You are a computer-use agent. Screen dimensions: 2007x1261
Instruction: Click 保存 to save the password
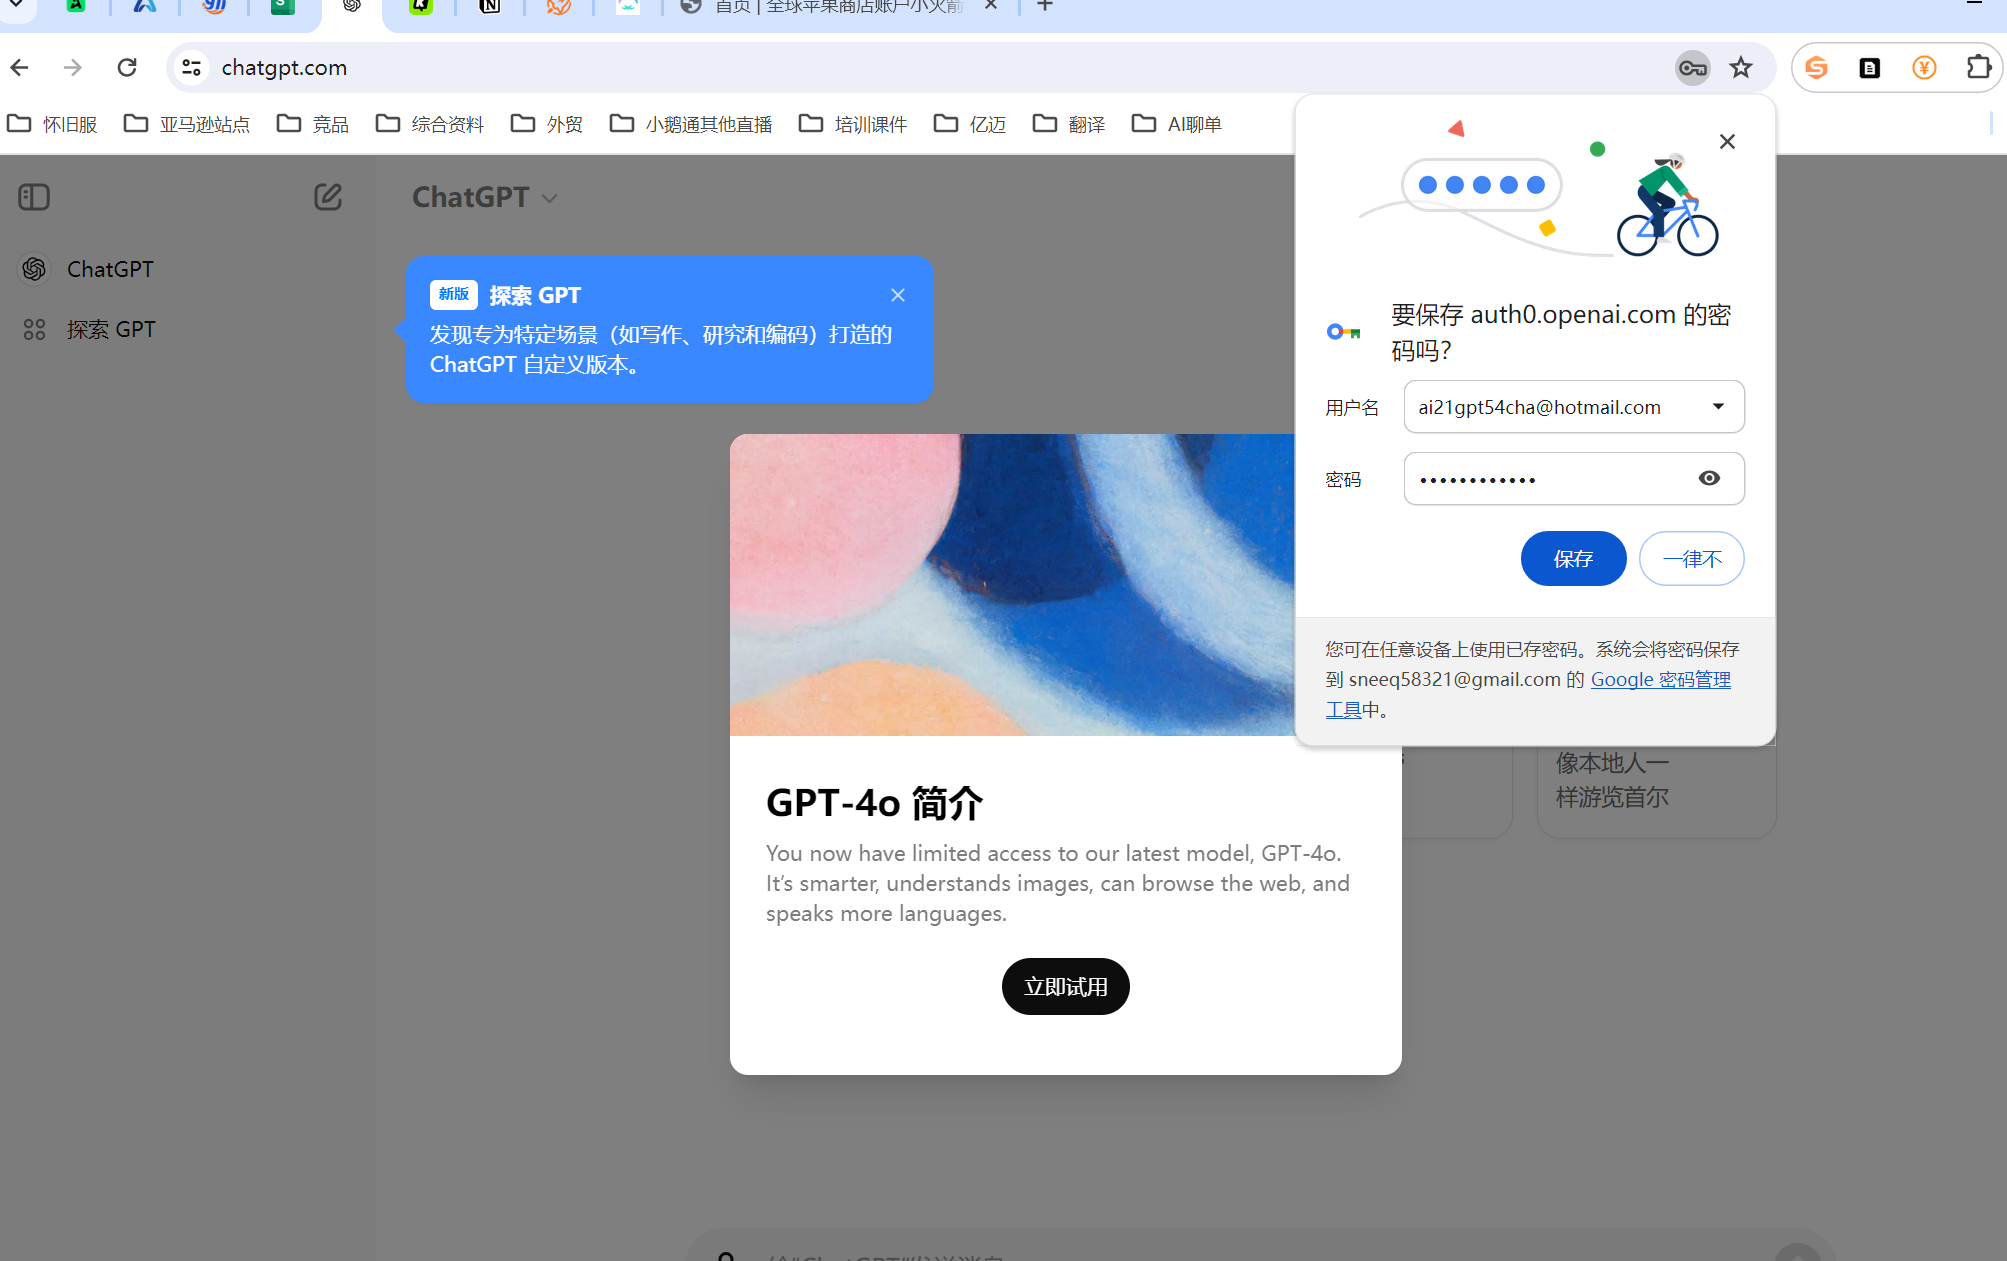[1573, 558]
